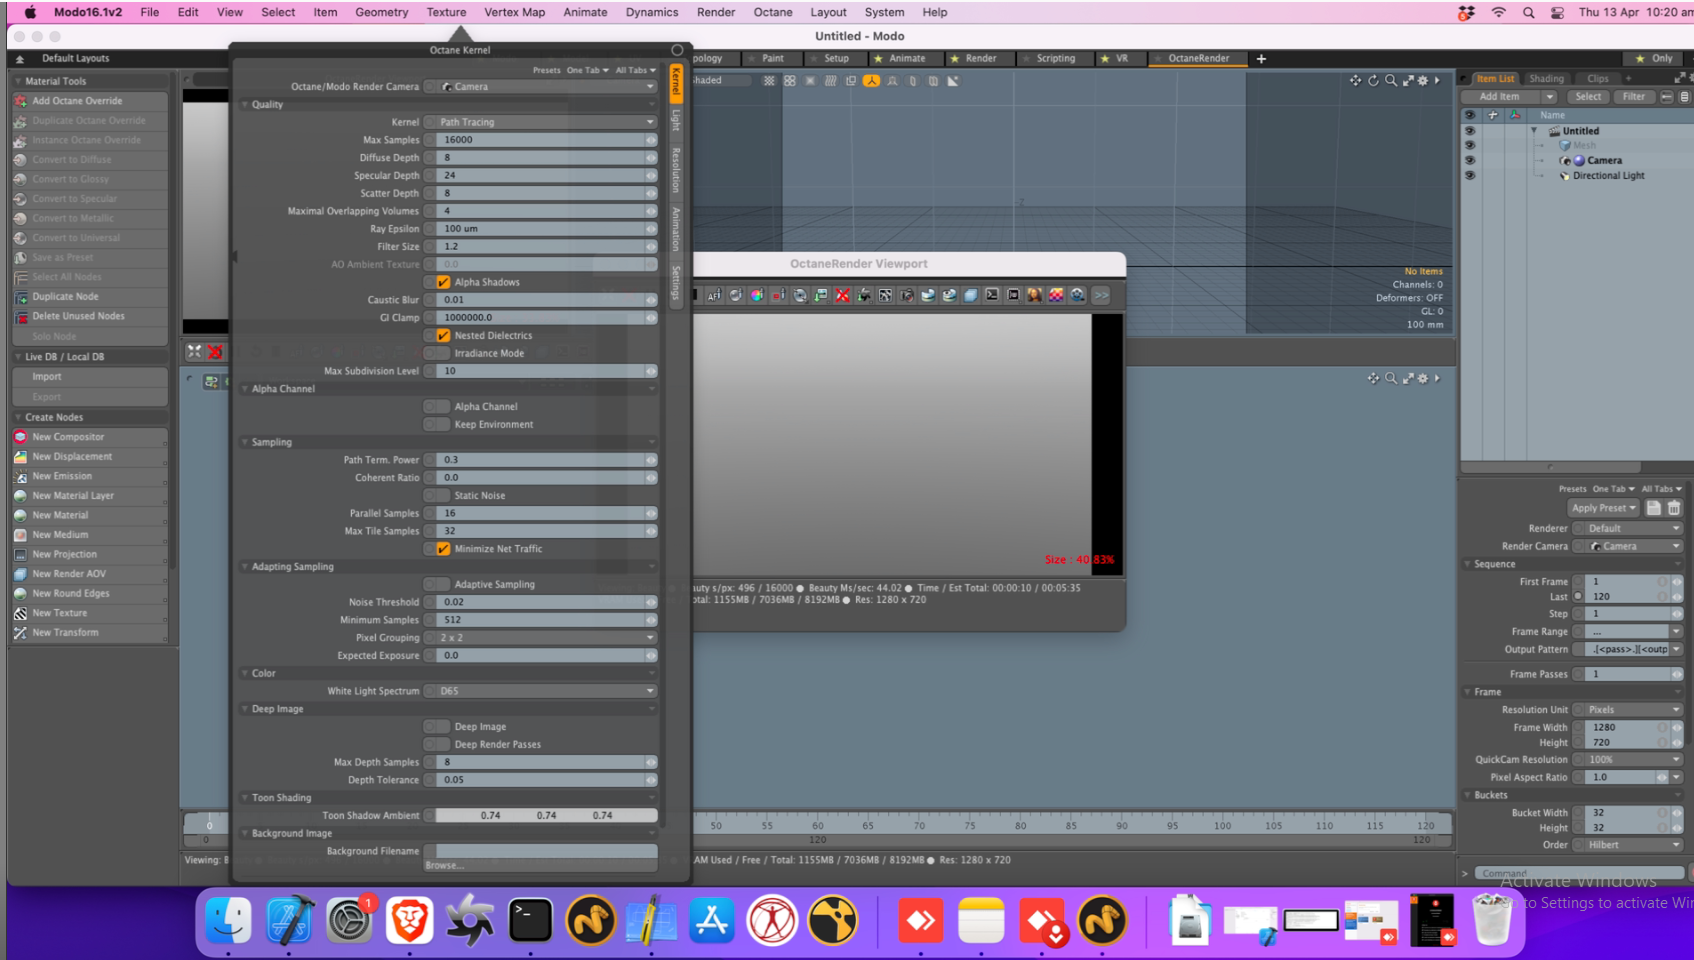This screenshot has height=960, width=1694.
Task: Open Terminal from the Dock
Action: [x=530, y=920]
